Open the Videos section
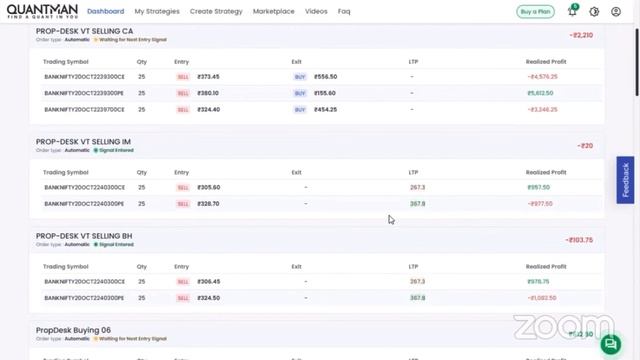Screen dimensions: 640x360 click(316, 11)
